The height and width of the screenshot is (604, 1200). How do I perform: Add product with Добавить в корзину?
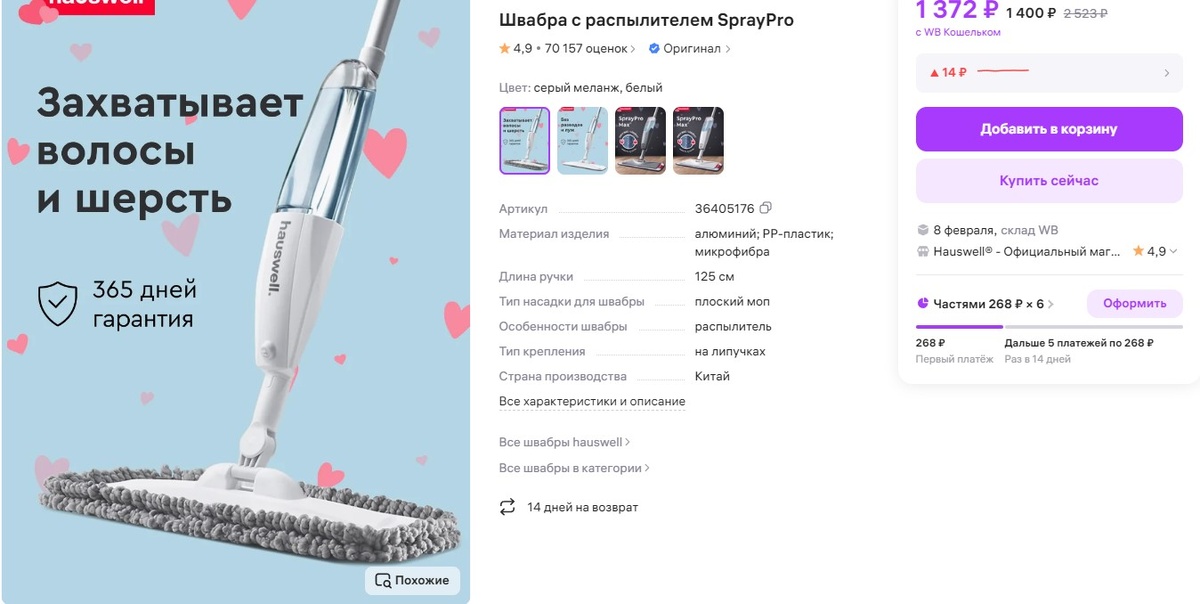[x=1049, y=129]
